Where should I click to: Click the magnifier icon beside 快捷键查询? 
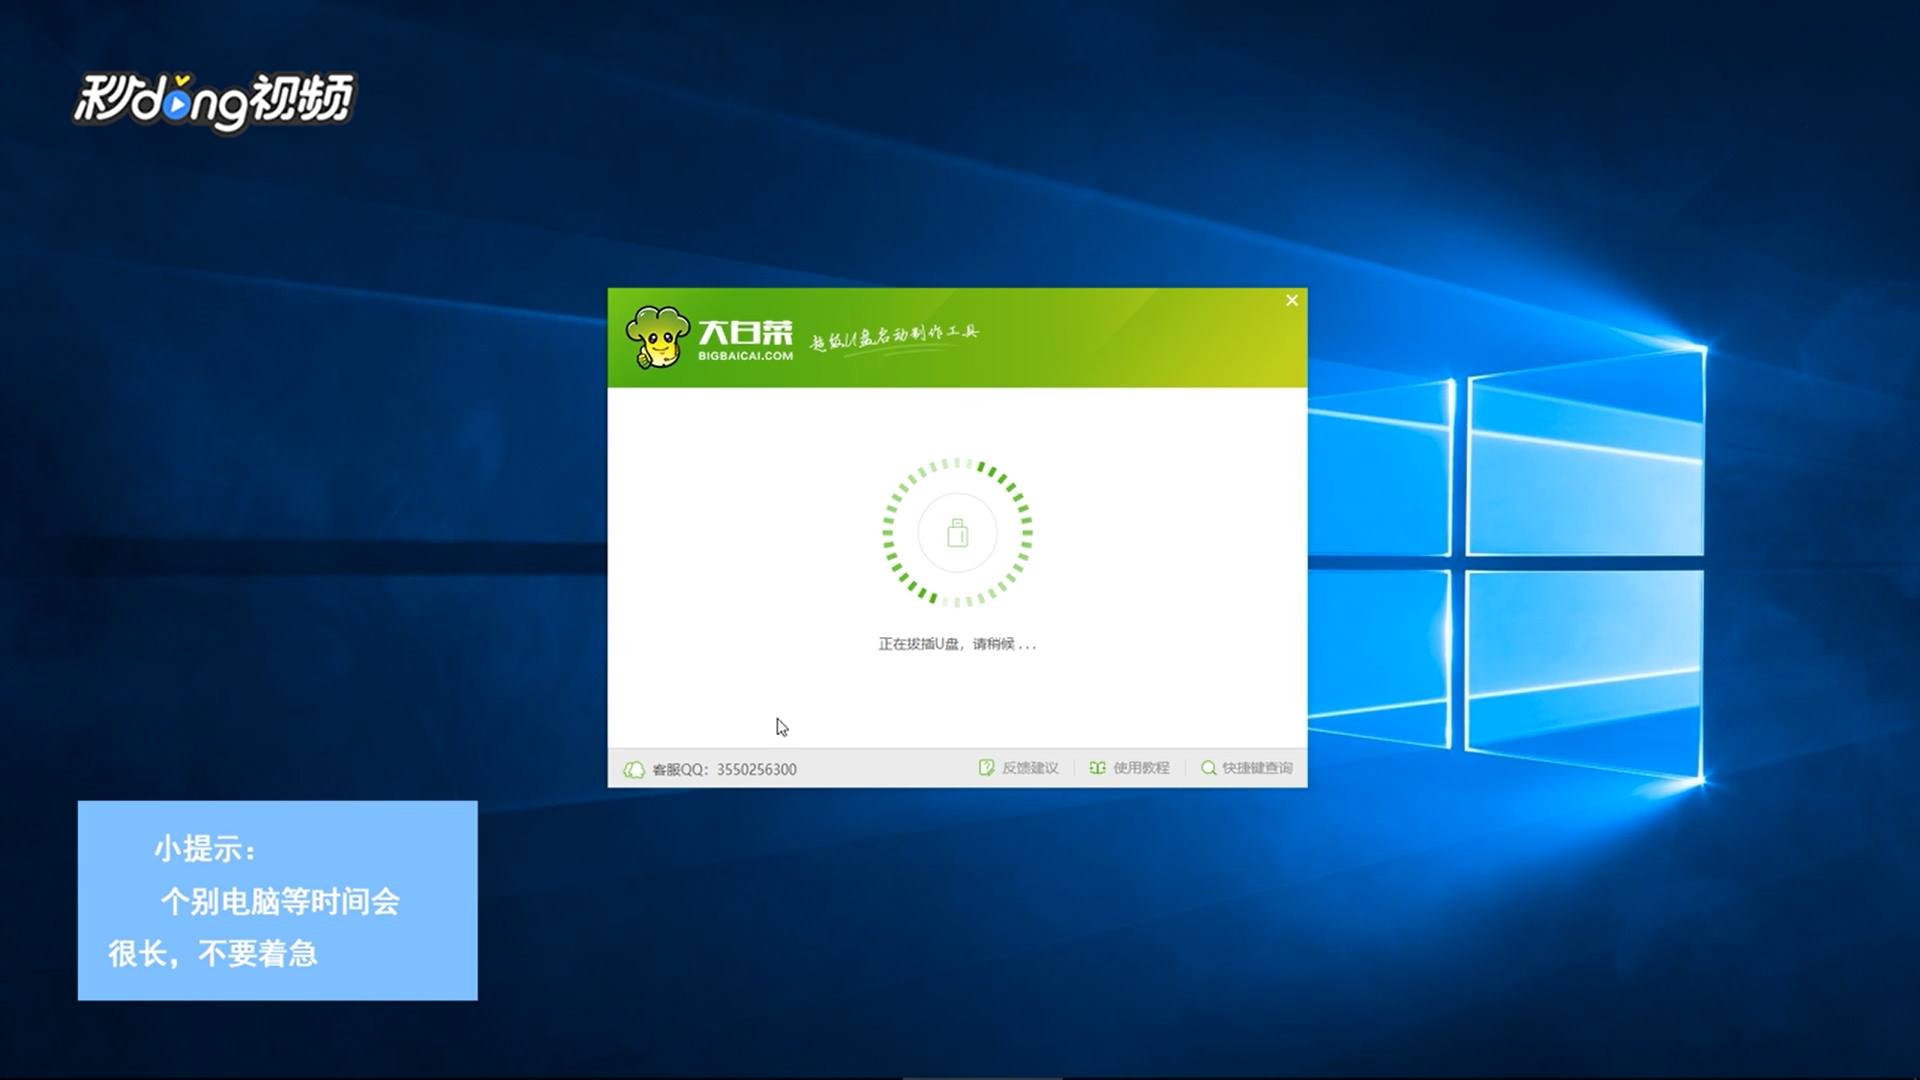pyautogui.click(x=1208, y=768)
